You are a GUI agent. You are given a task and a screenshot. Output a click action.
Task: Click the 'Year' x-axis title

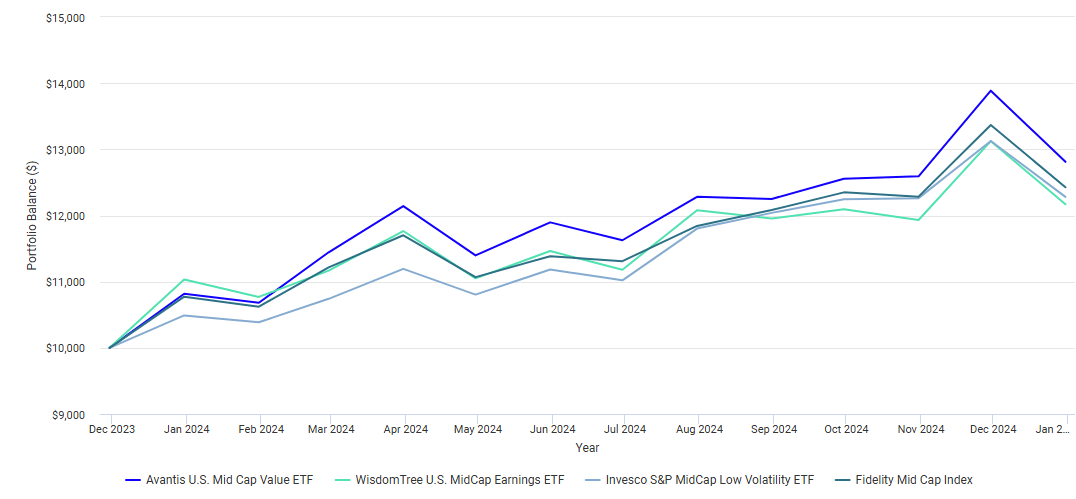click(x=587, y=448)
